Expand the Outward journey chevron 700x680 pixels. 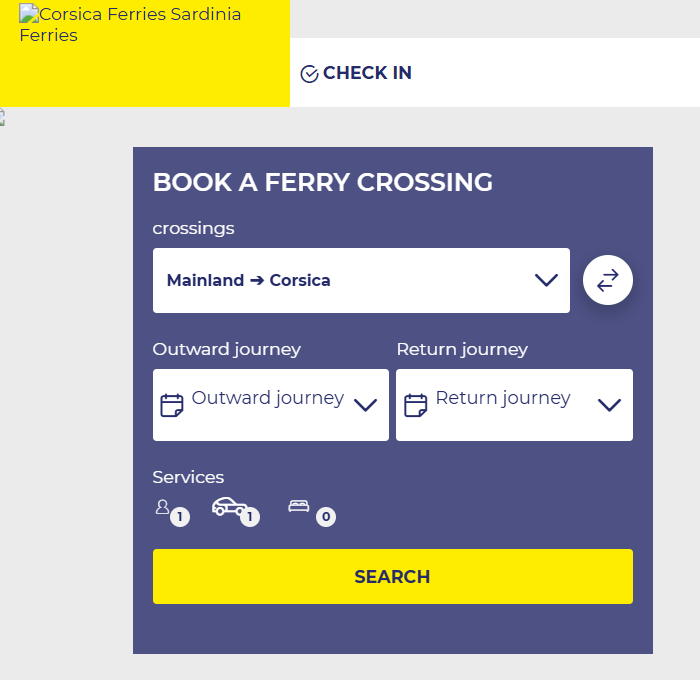pyautogui.click(x=365, y=405)
